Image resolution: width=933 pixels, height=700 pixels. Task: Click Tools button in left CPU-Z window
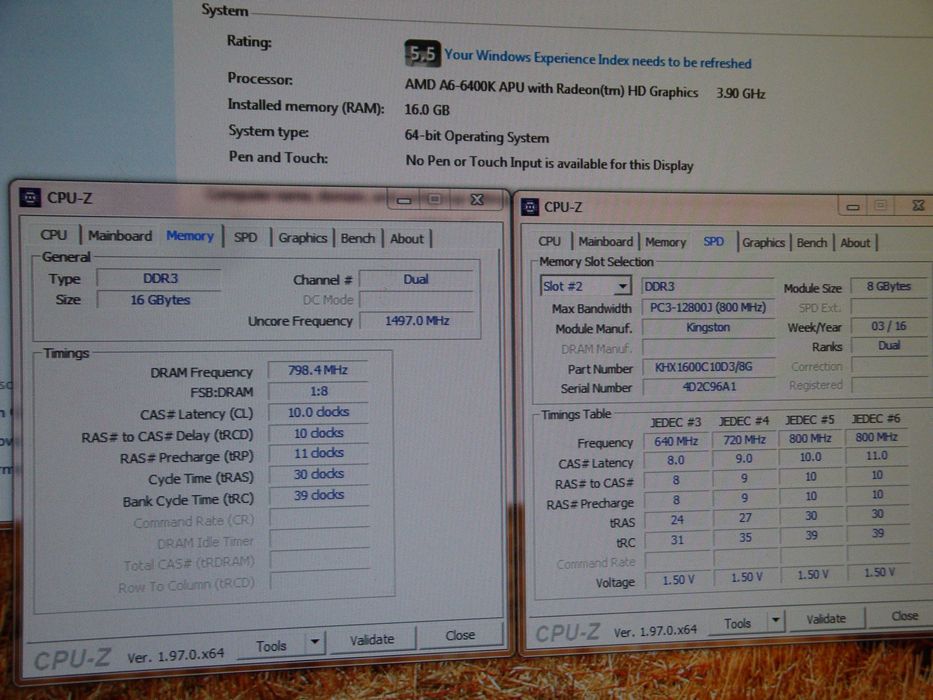271,646
